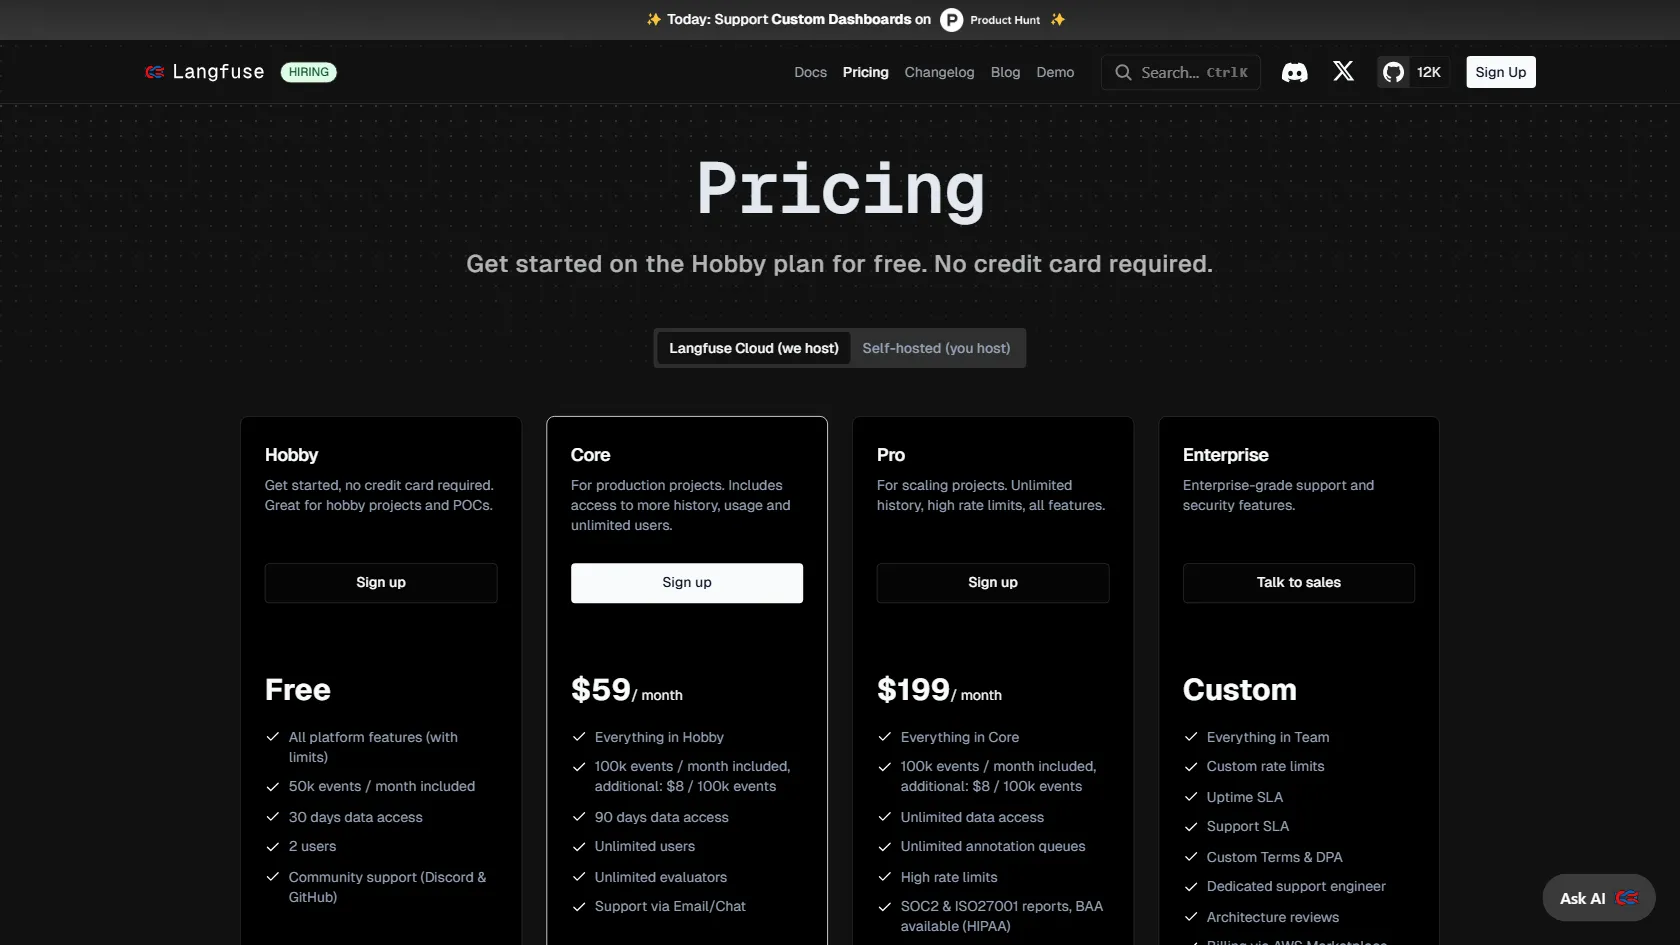
Task: Click the '30 days data access' feature
Action: (356, 818)
